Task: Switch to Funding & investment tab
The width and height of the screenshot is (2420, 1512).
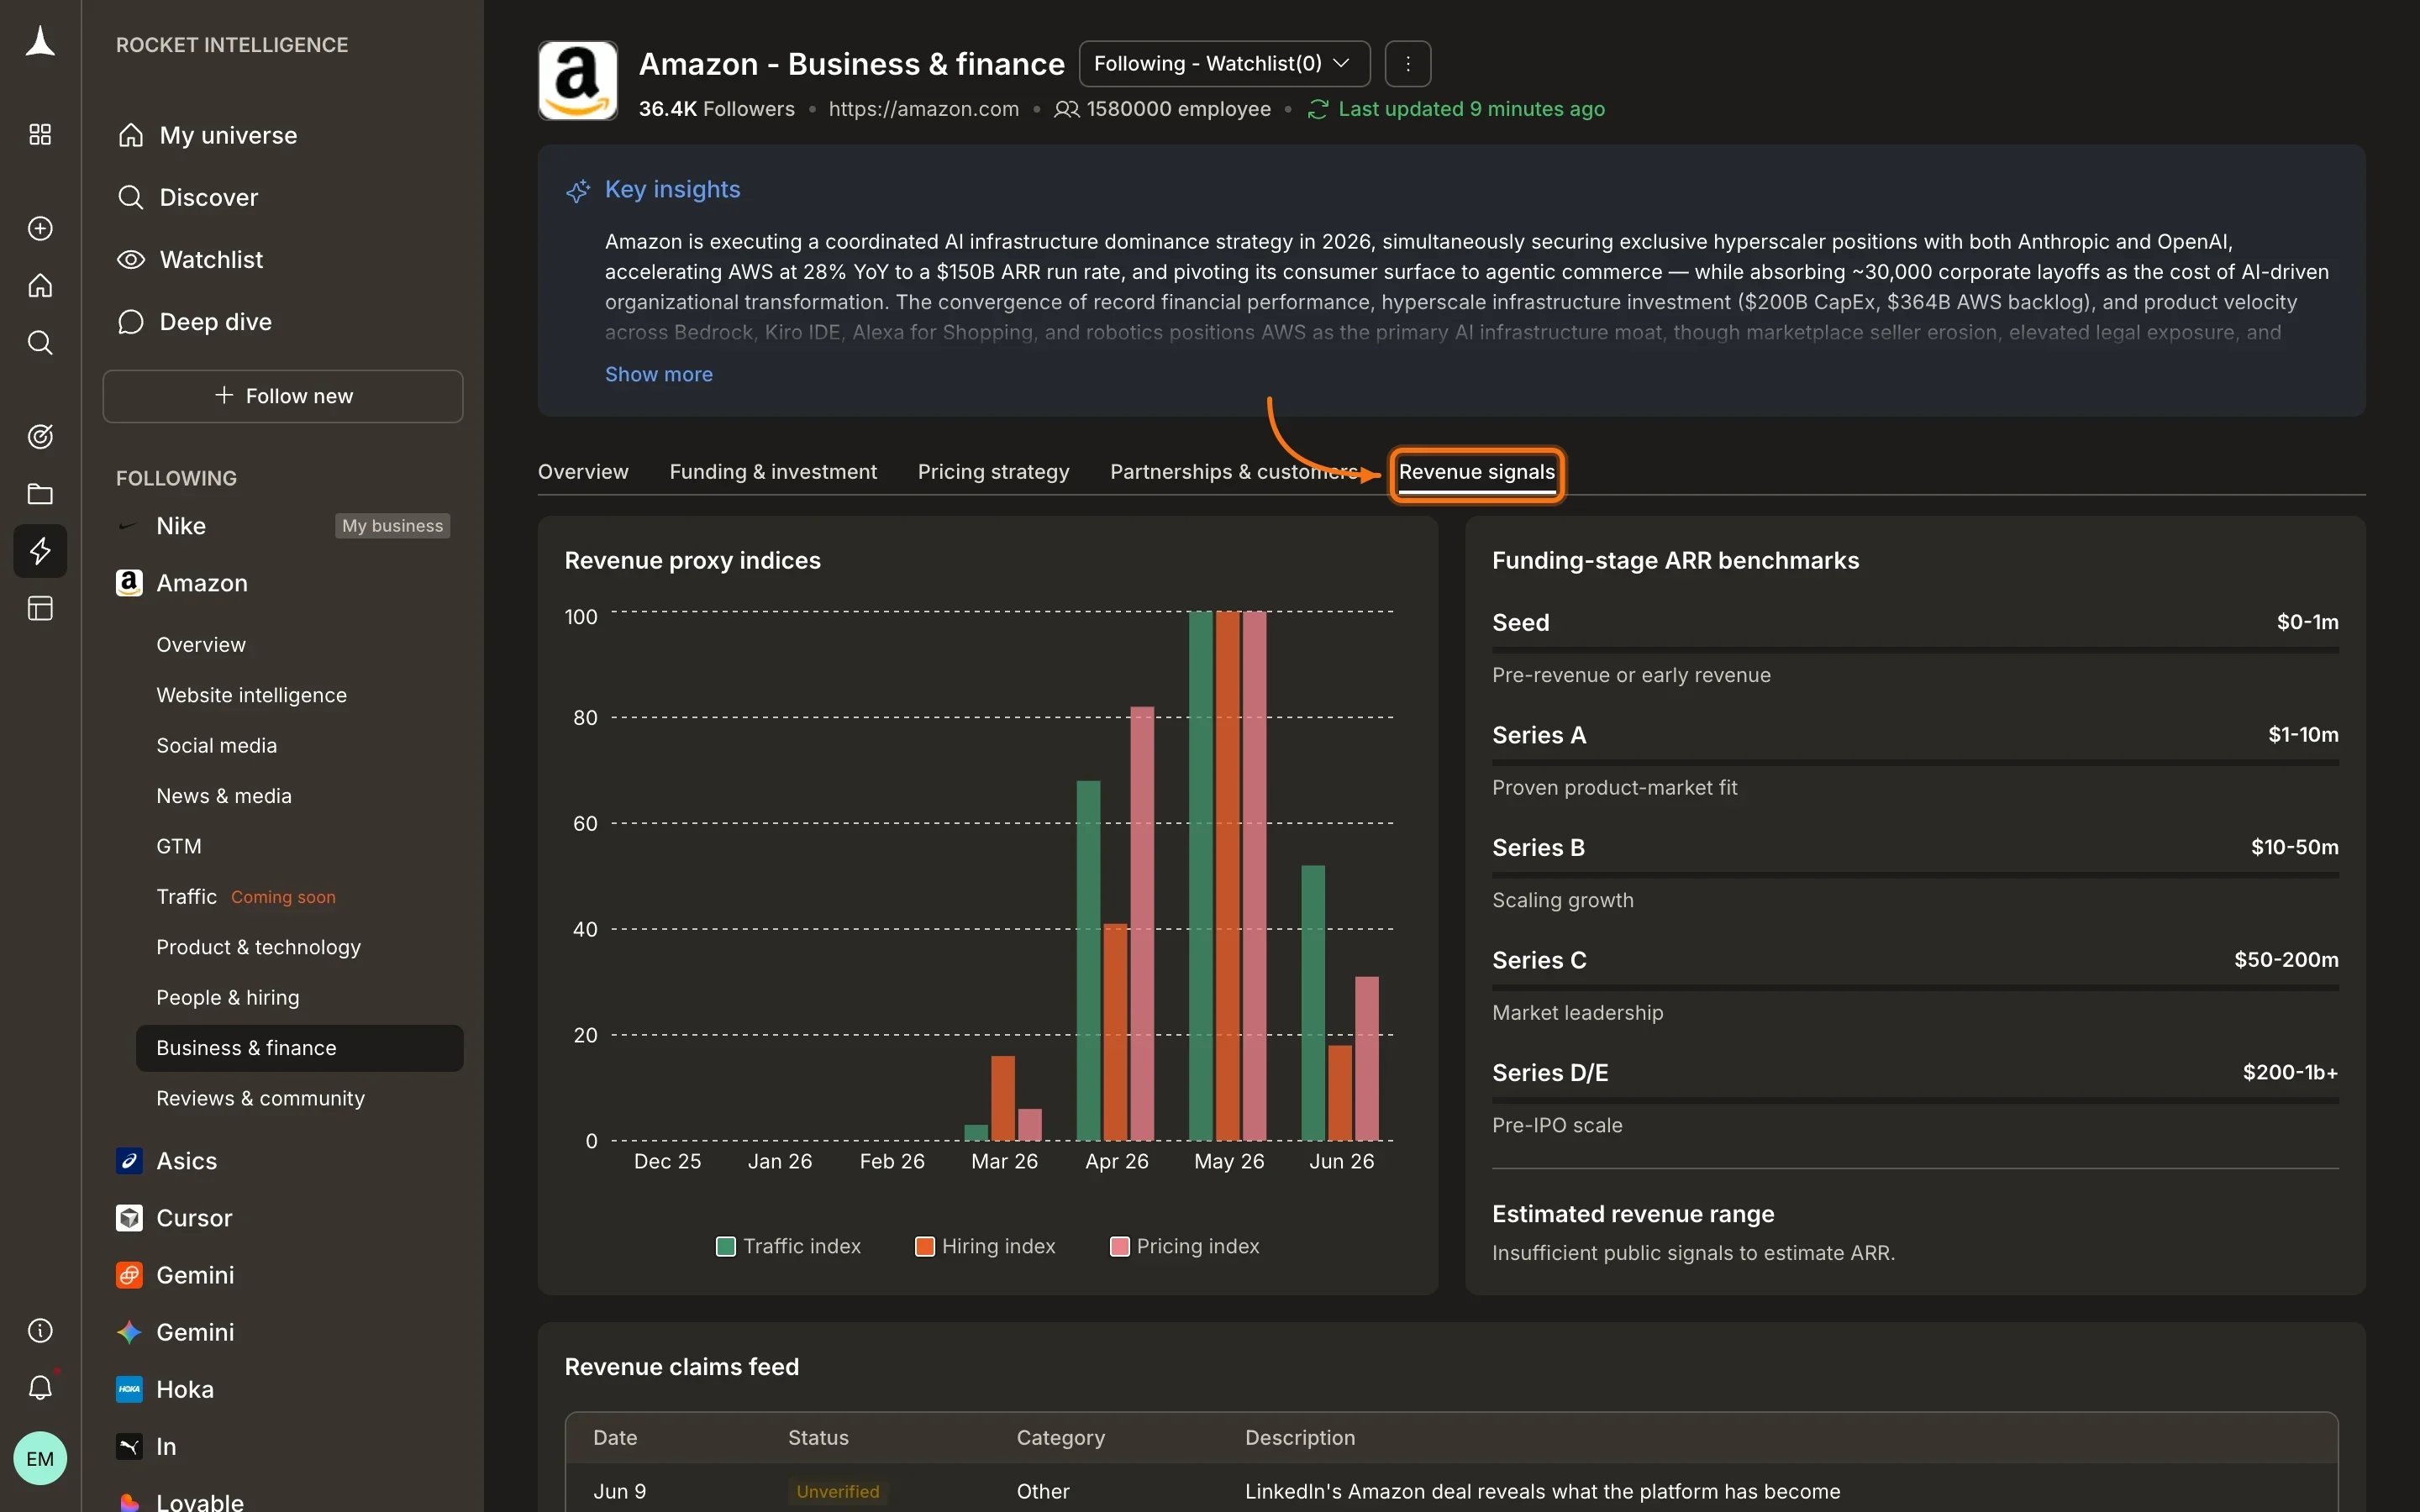Action: coord(773,472)
